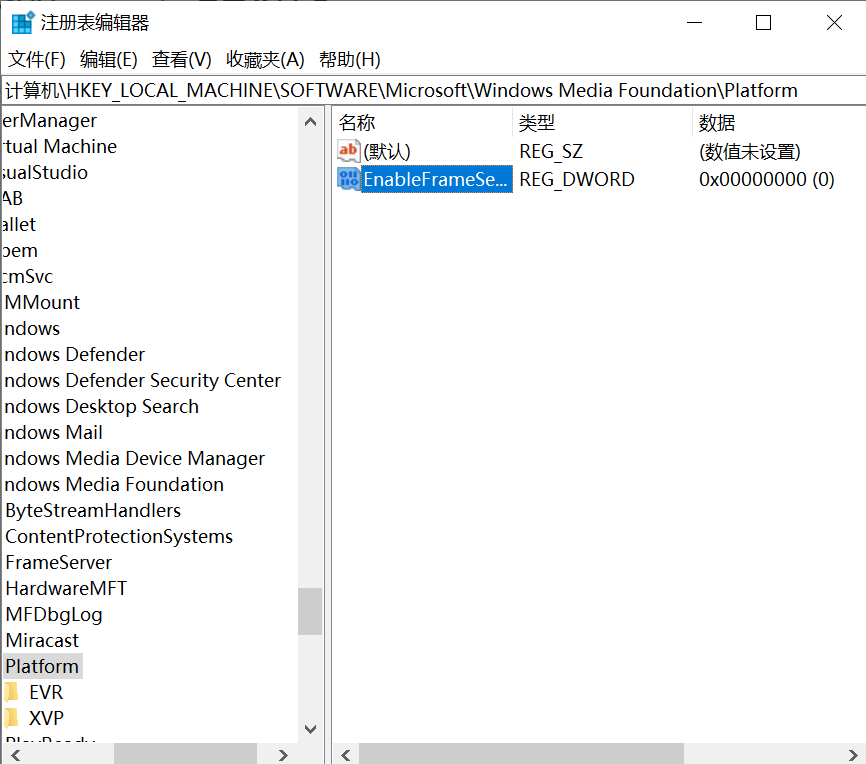Select the MMount key row

tap(42, 303)
